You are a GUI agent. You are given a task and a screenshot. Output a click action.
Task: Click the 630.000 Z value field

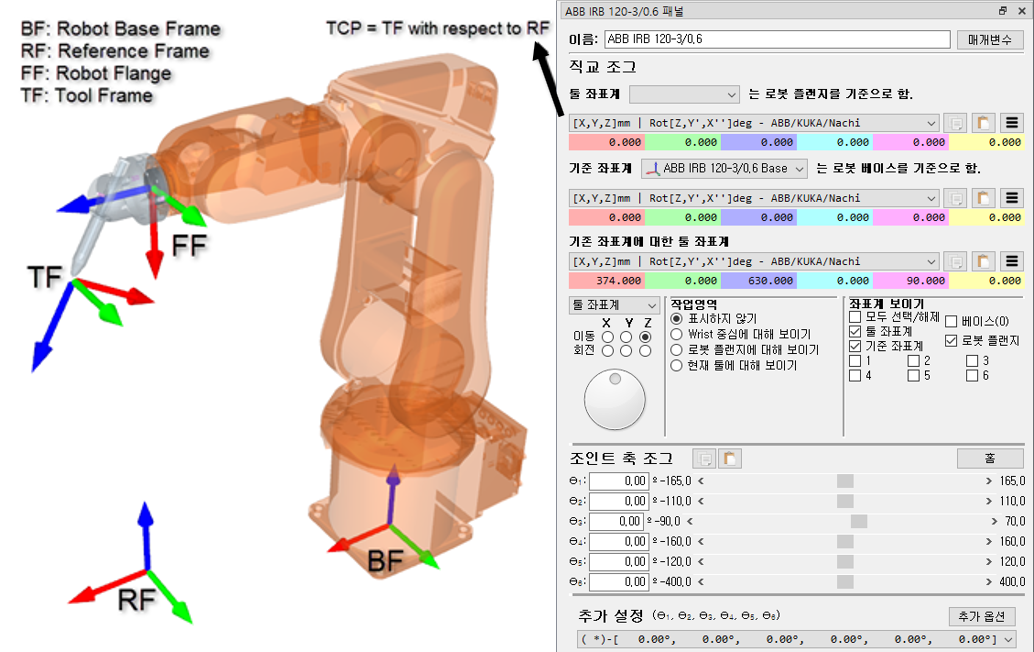coord(758,281)
